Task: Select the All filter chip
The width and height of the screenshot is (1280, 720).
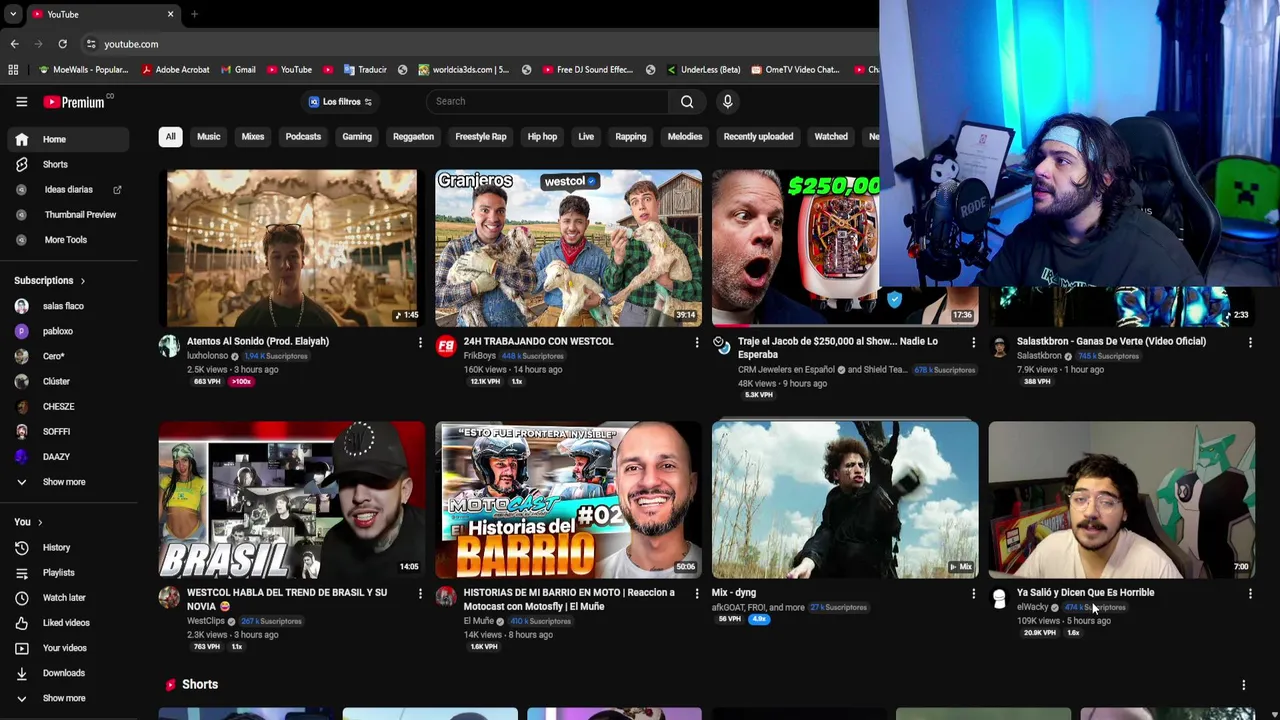Action: pyautogui.click(x=170, y=137)
